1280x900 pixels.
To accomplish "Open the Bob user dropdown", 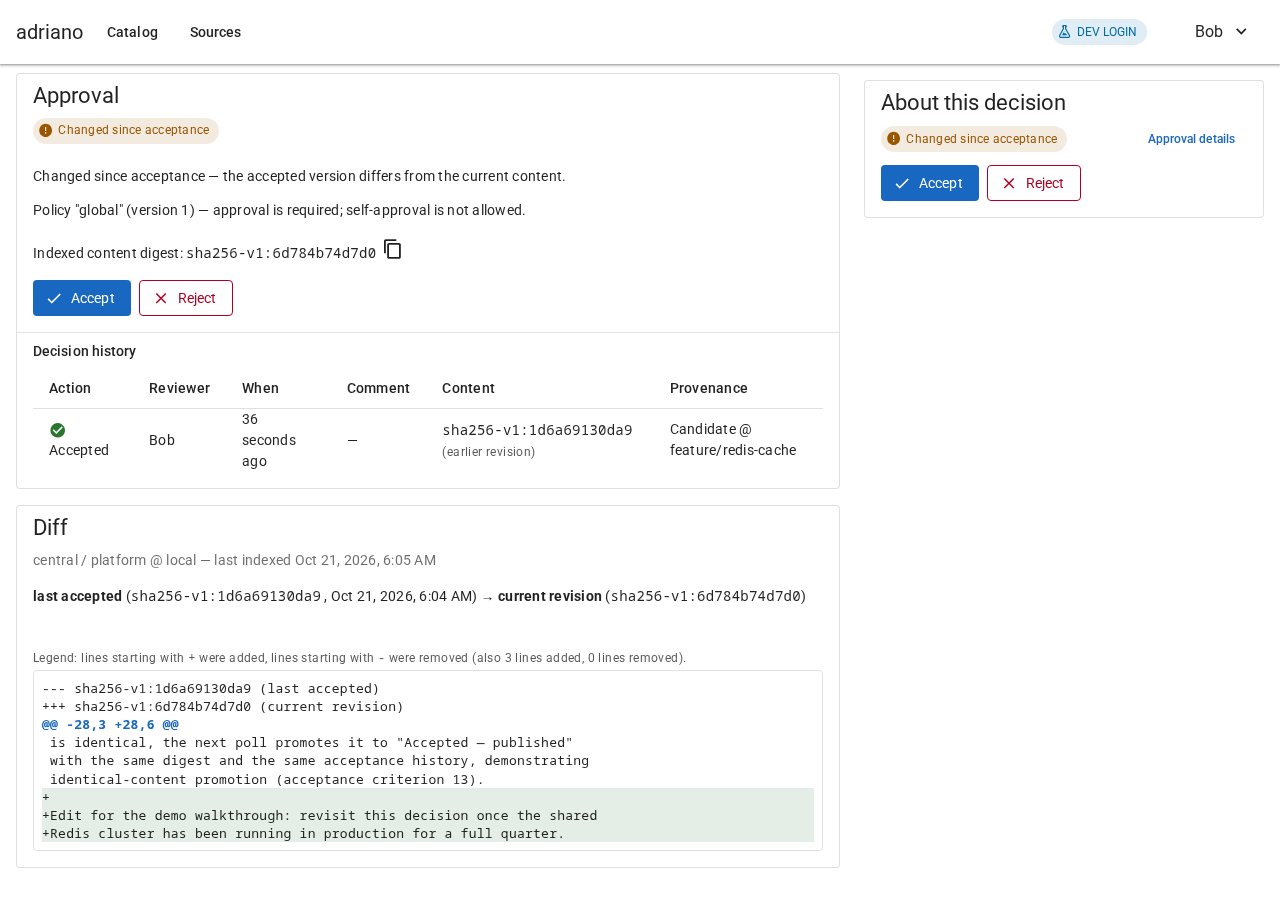I will pyautogui.click(x=1221, y=32).
